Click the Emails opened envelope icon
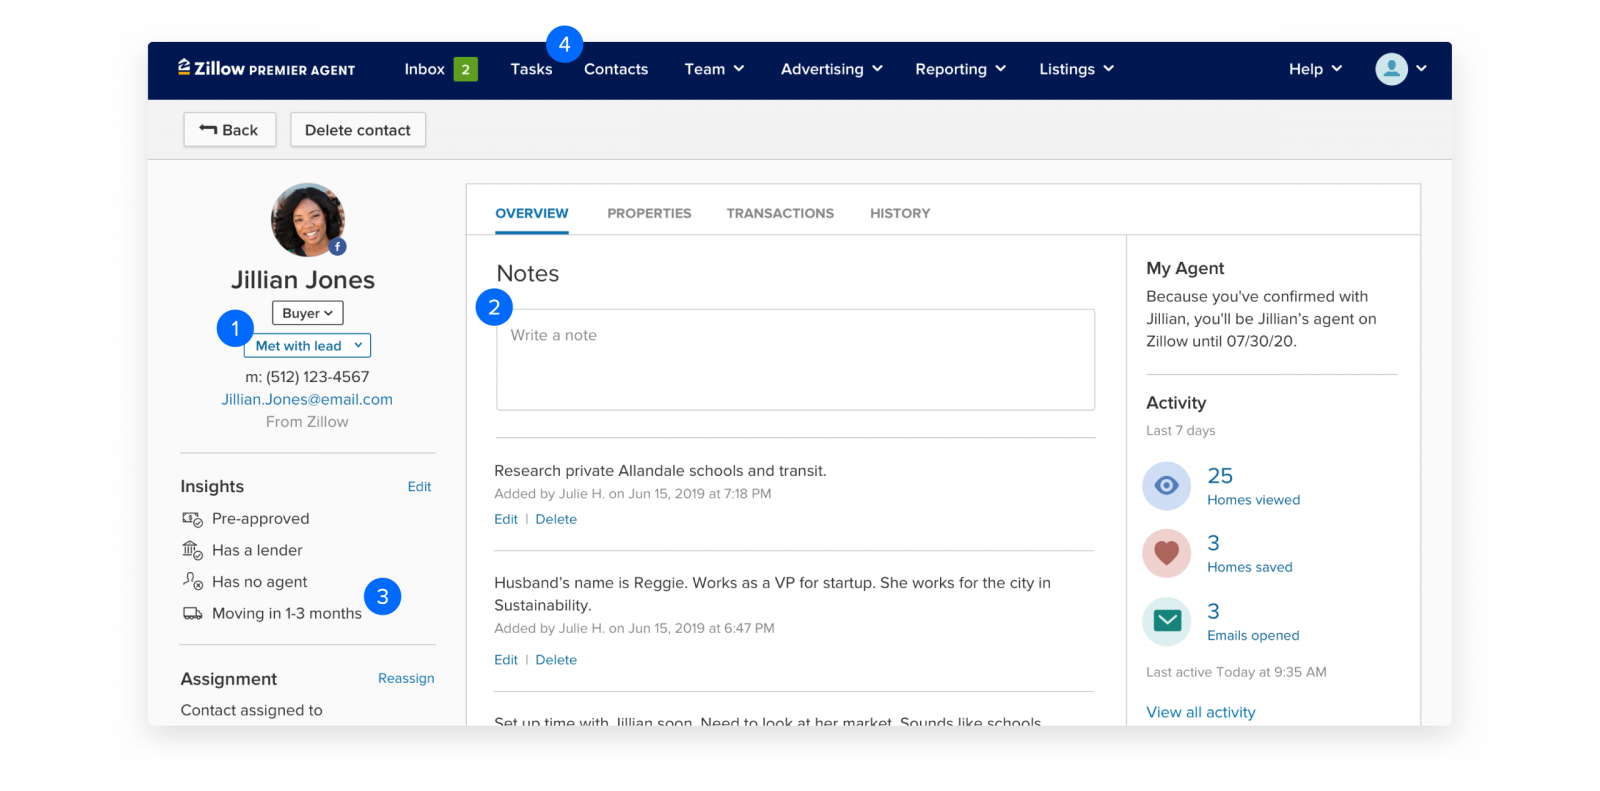Screen dimensions: 1600x791 coord(1166,621)
